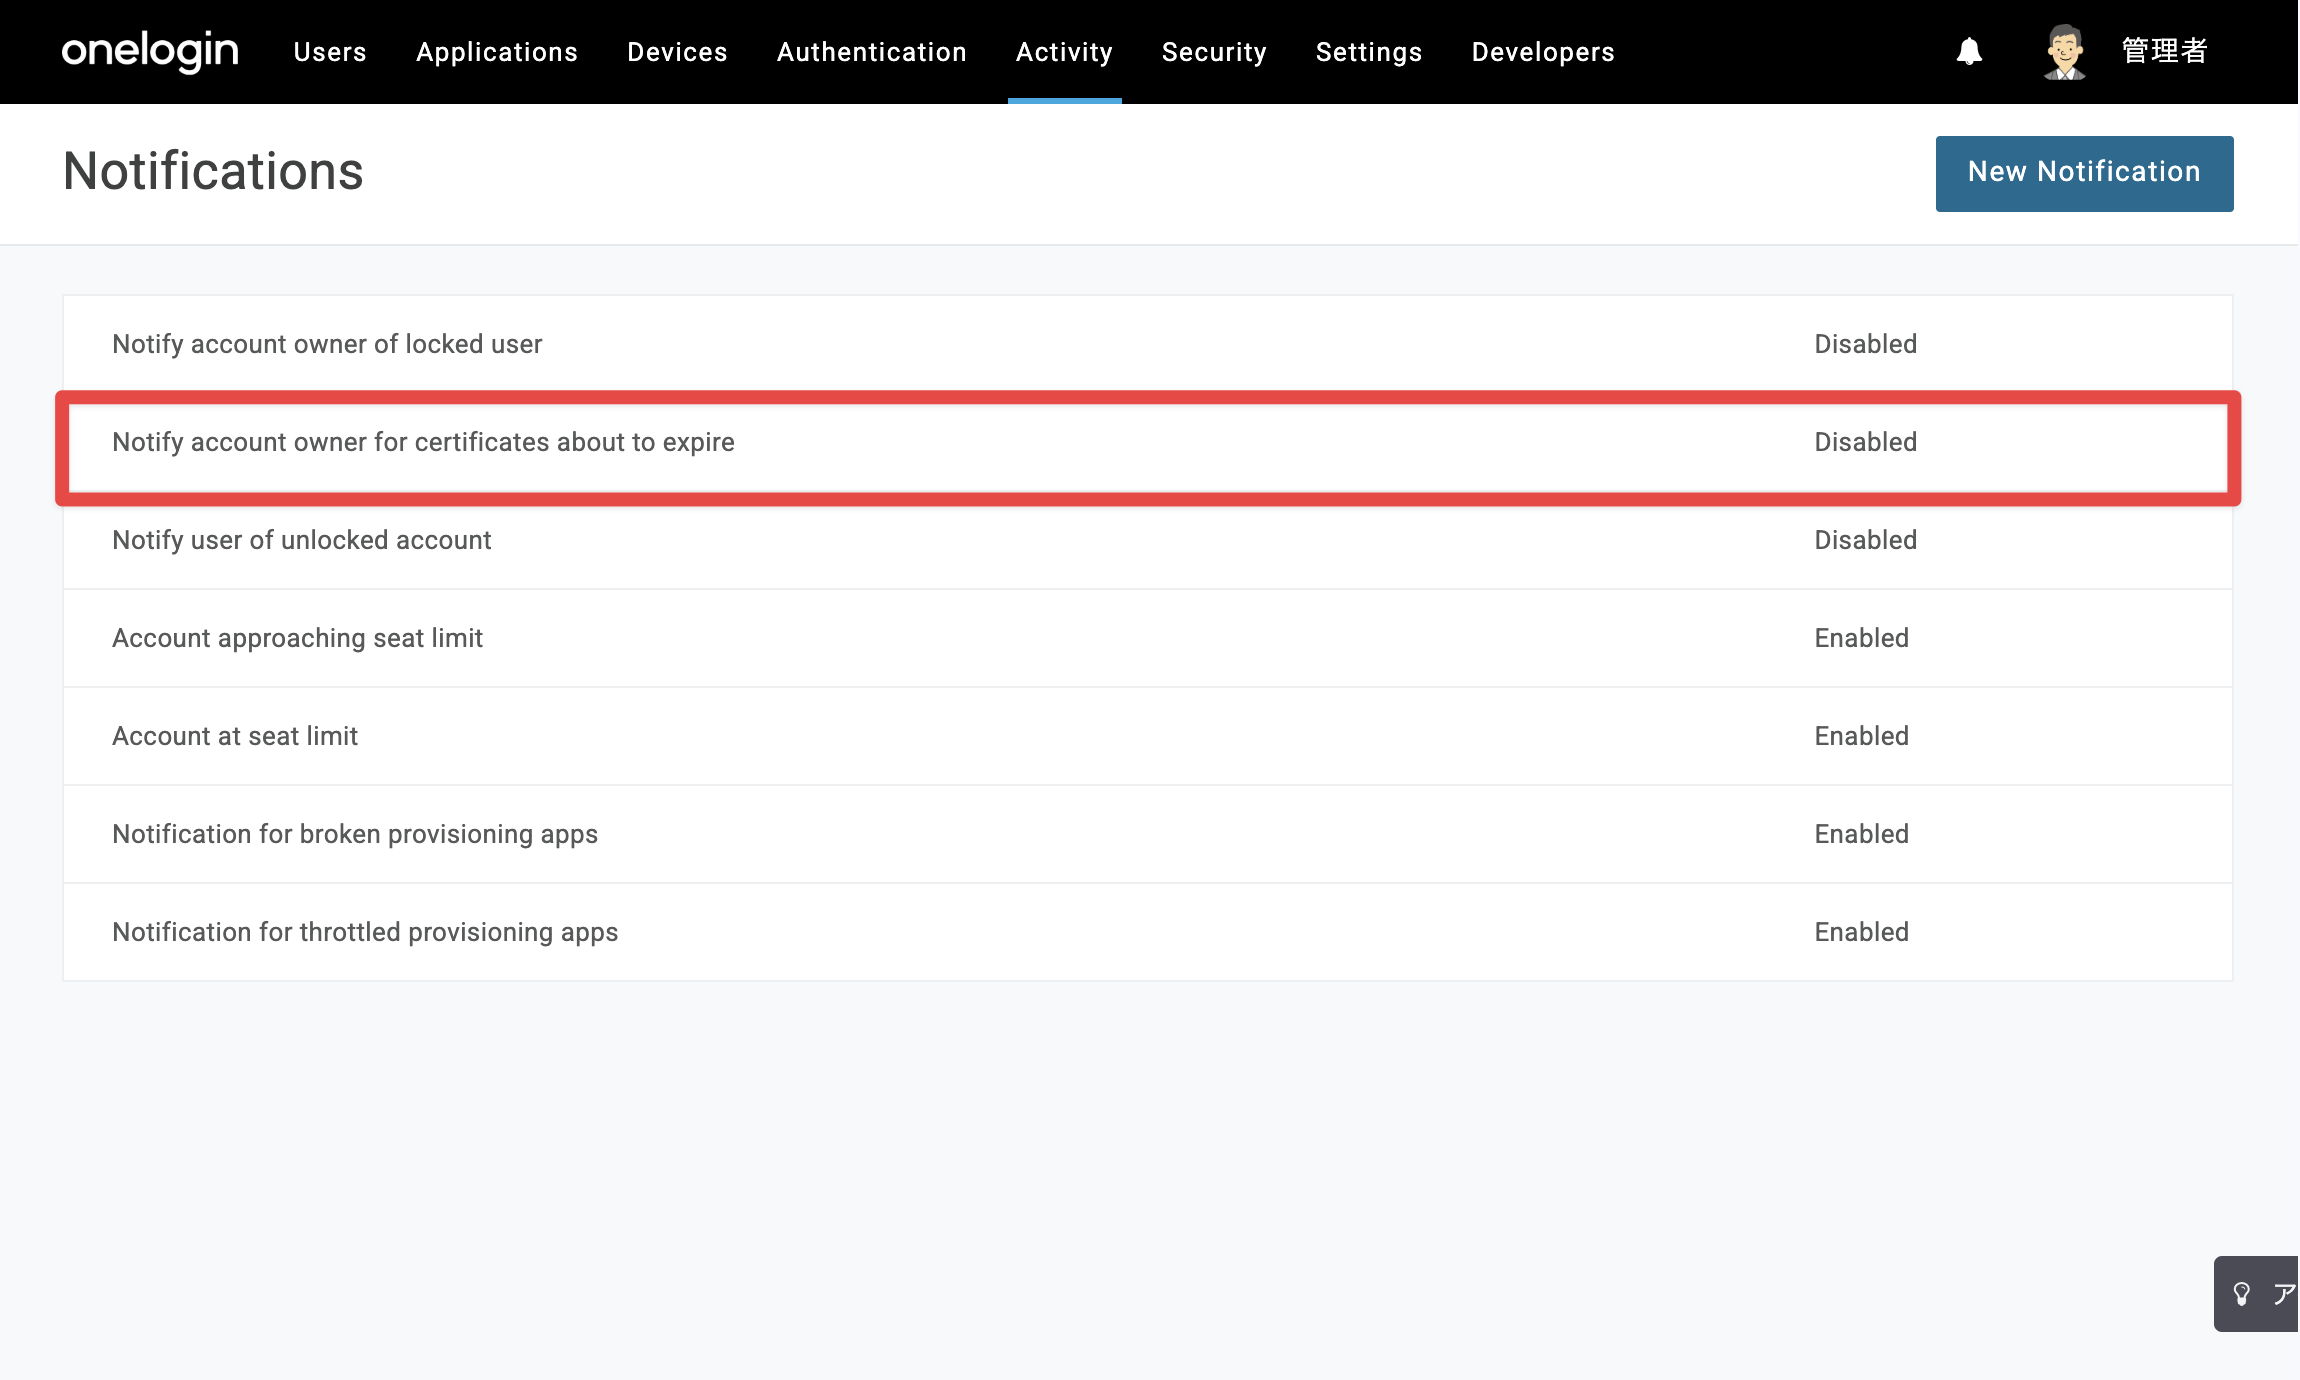Open the Settings menu
Image resolution: width=2300 pixels, height=1380 pixels.
(1369, 52)
